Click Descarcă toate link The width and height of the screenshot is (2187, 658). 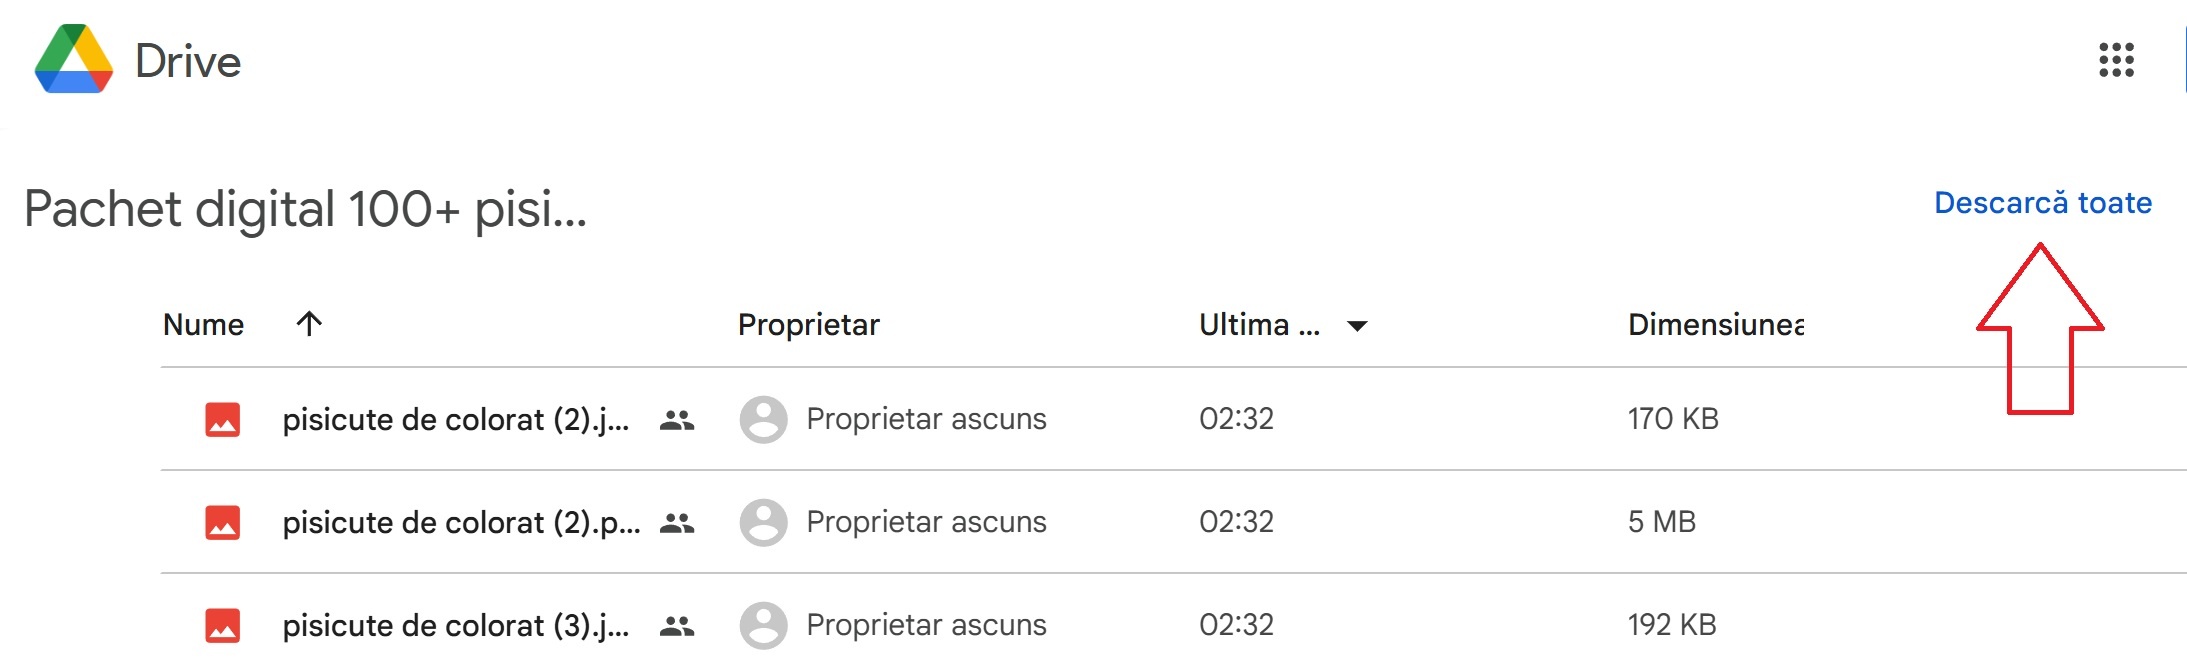point(2043,203)
